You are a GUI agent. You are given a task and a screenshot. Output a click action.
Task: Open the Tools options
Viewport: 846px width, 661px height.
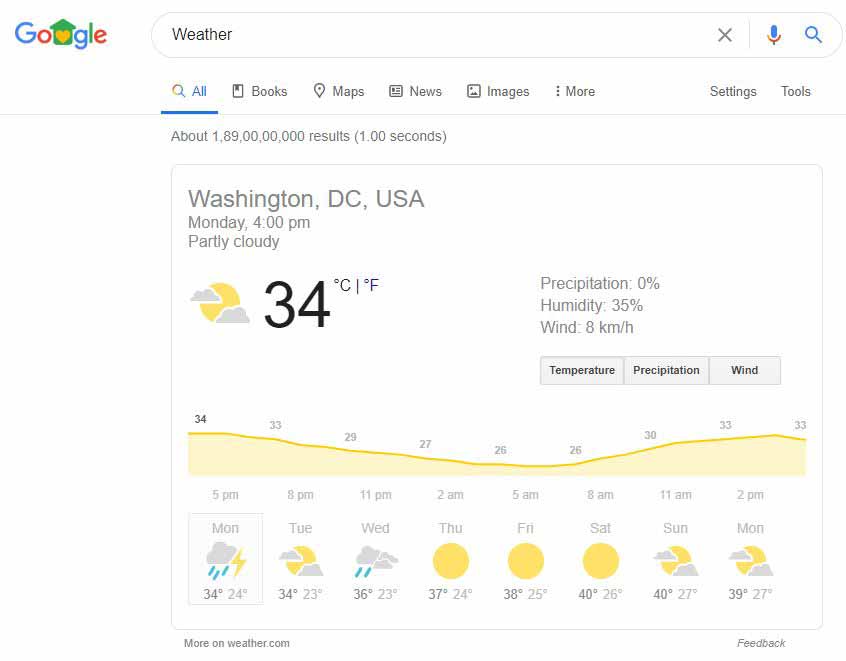tap(796, 91)
